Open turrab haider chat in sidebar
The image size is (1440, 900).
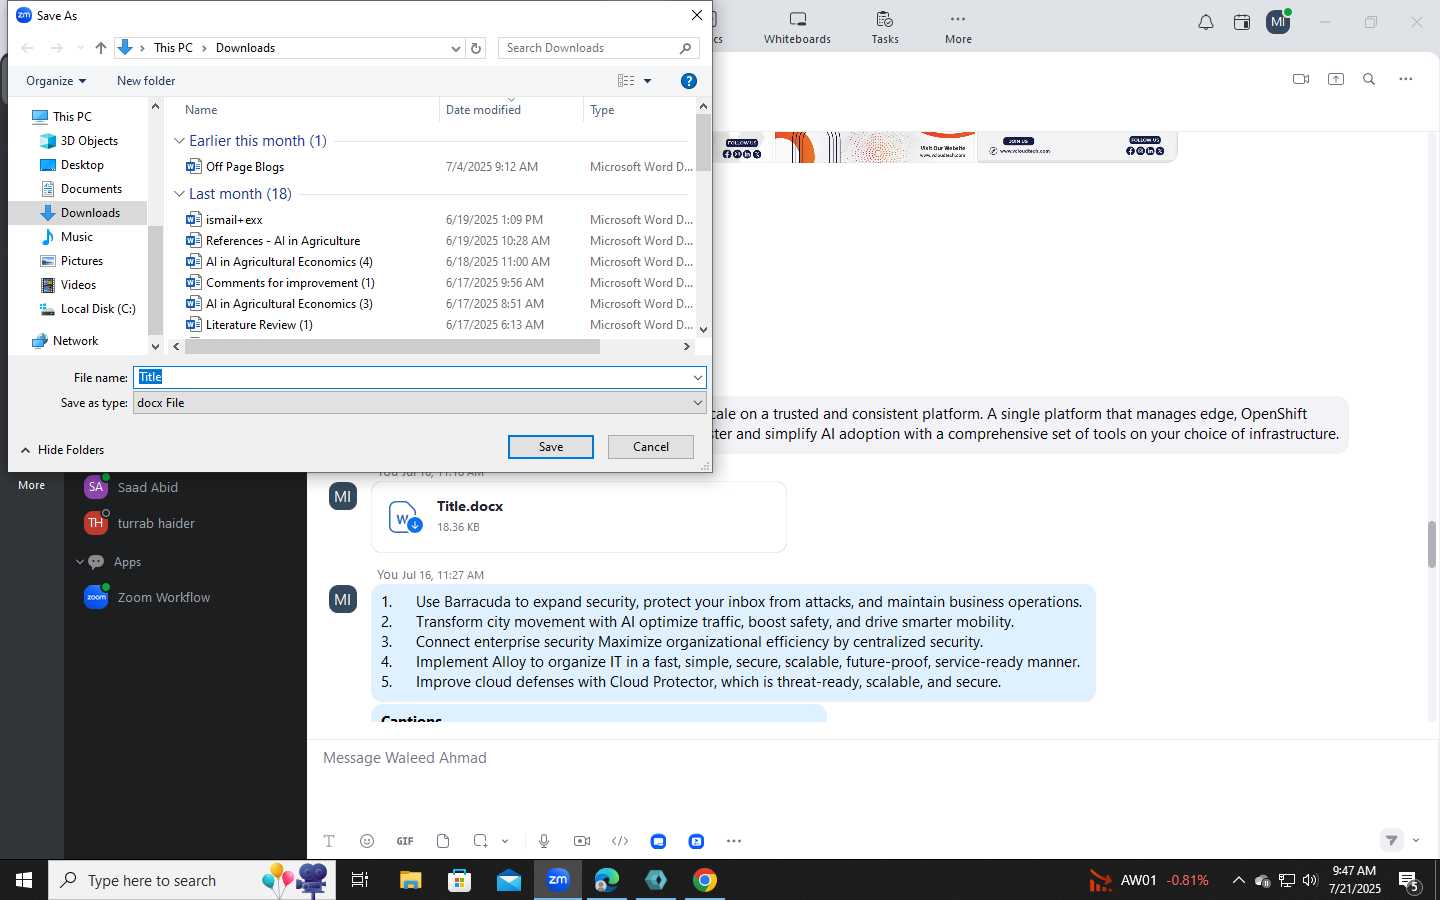click(156, 523)
